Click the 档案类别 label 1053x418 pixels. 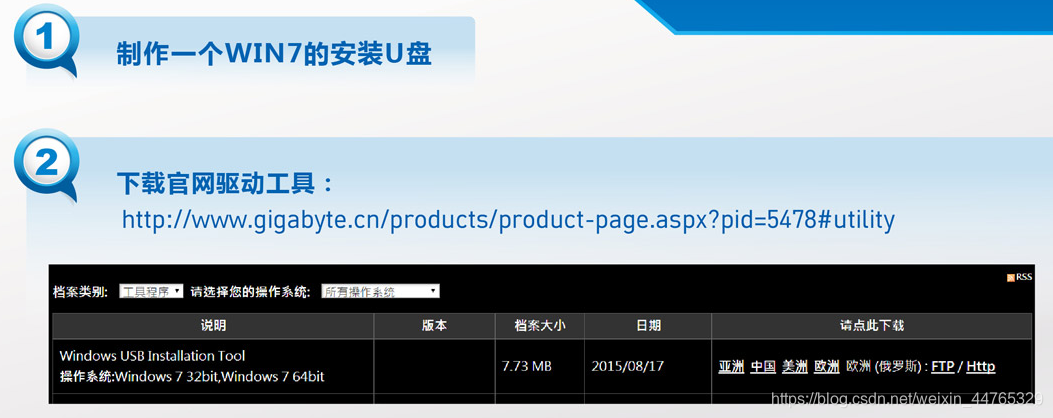click(x=81, y=292)
